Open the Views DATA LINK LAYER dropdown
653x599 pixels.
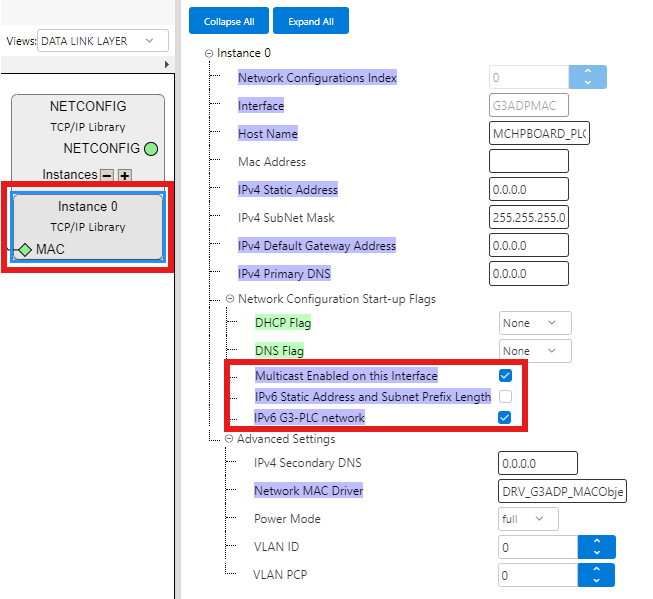pyautogui.click(x=103, y=41)
